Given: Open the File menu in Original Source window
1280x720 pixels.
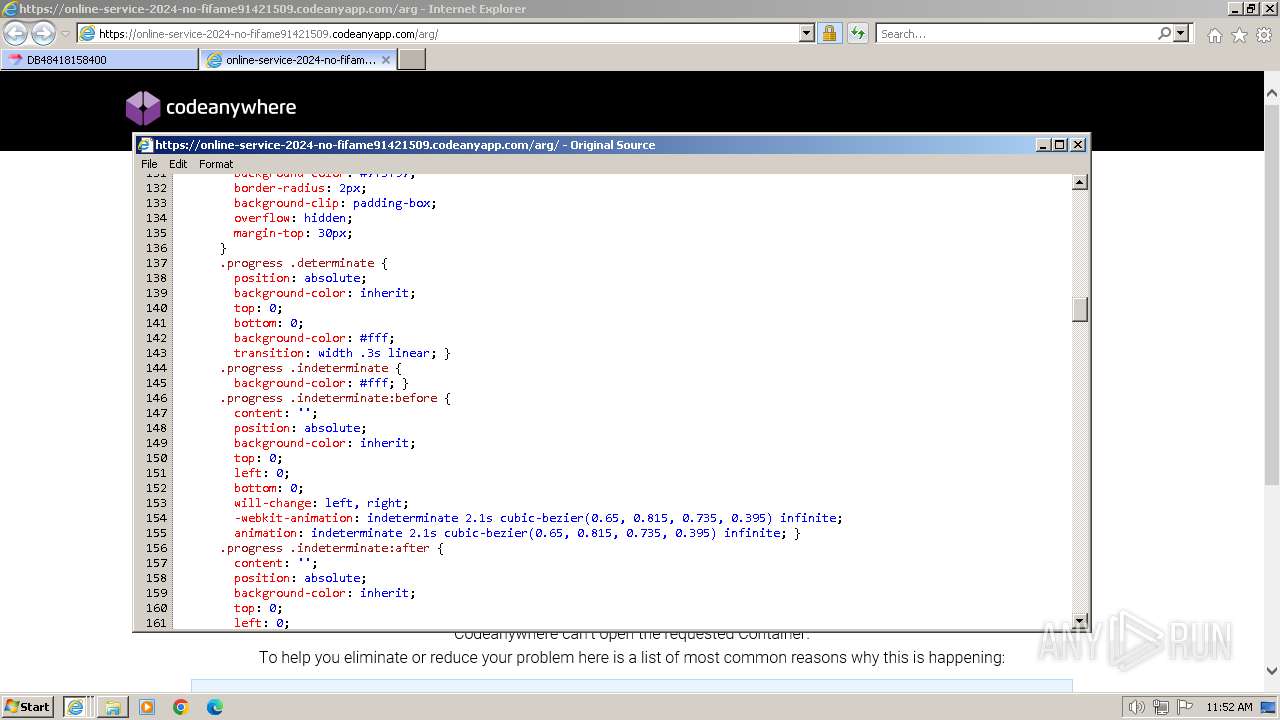Looking at the screenshot, I should [x=149, y=164].
